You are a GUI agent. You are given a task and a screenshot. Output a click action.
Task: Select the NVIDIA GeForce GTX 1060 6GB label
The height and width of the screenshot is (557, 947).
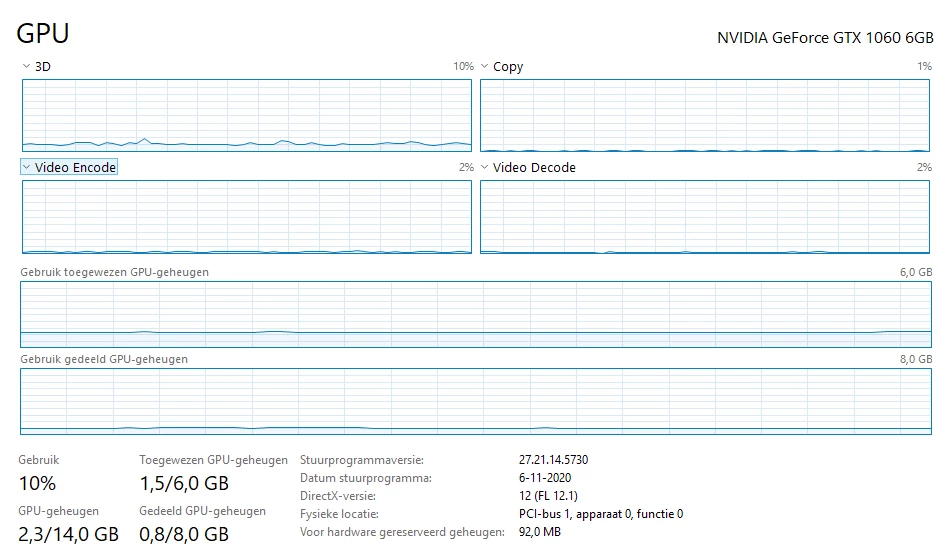tap(825, 38)
